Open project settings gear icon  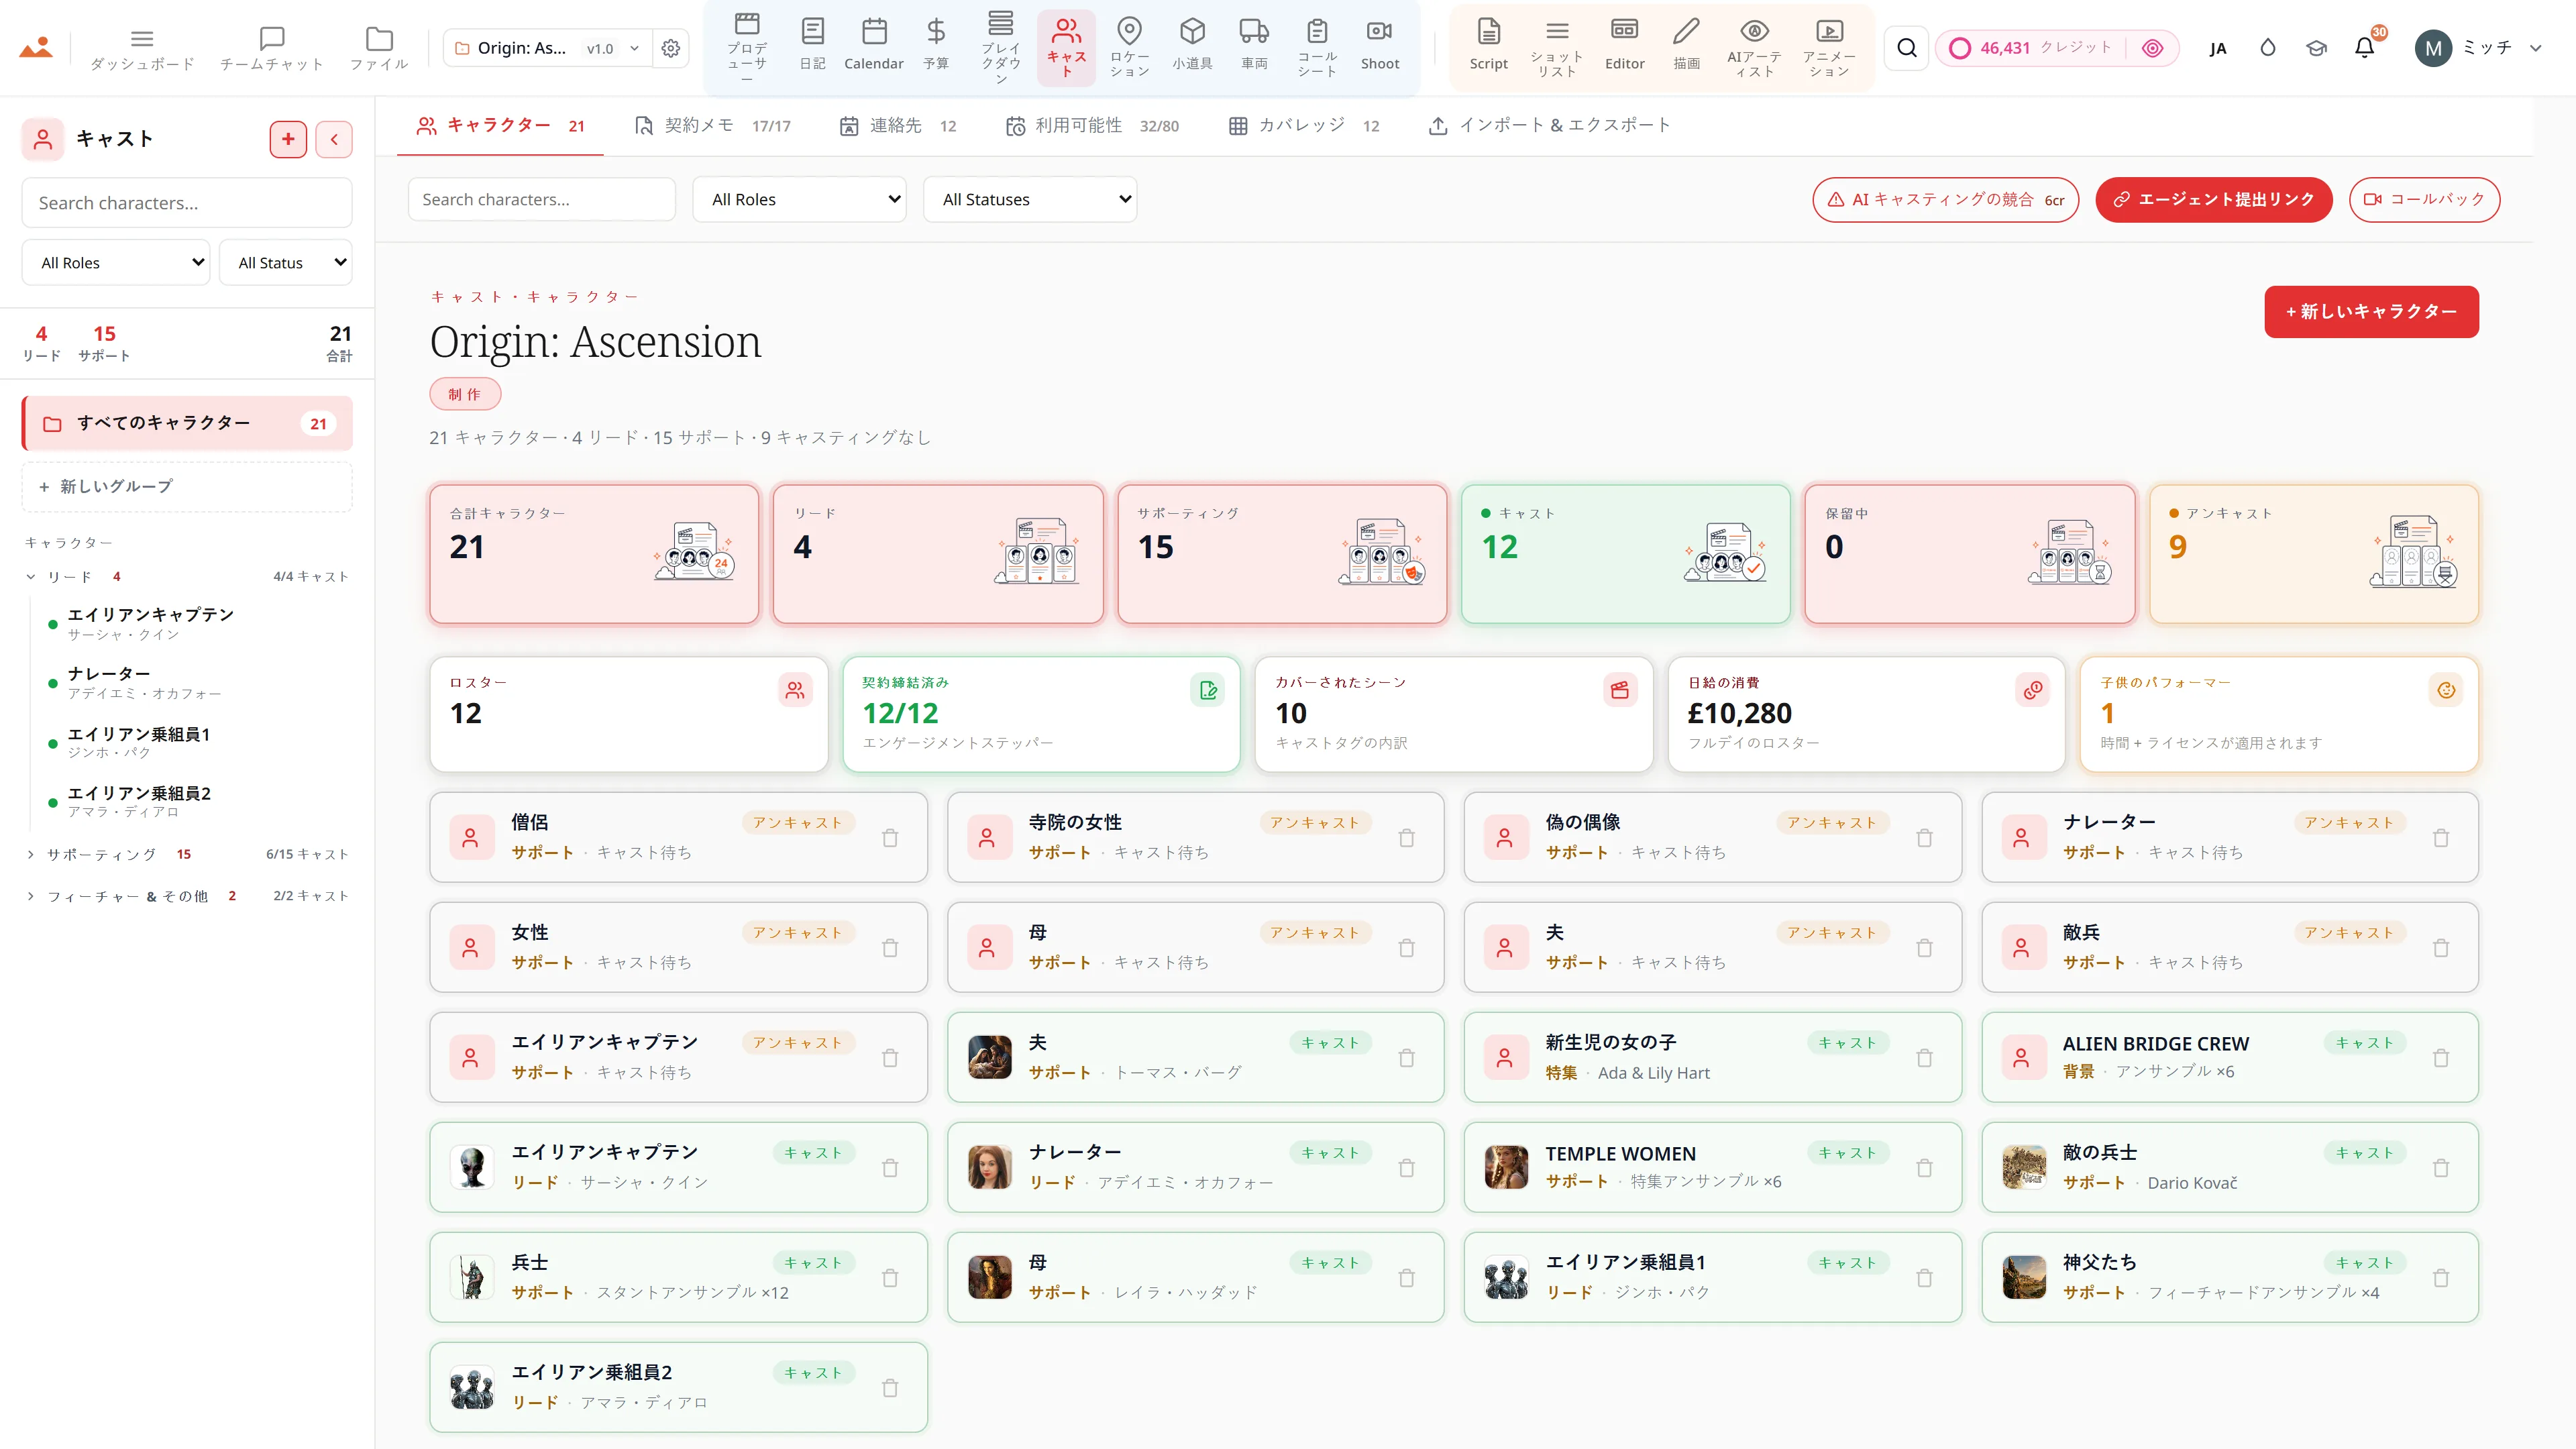click(x=671, y=48)
